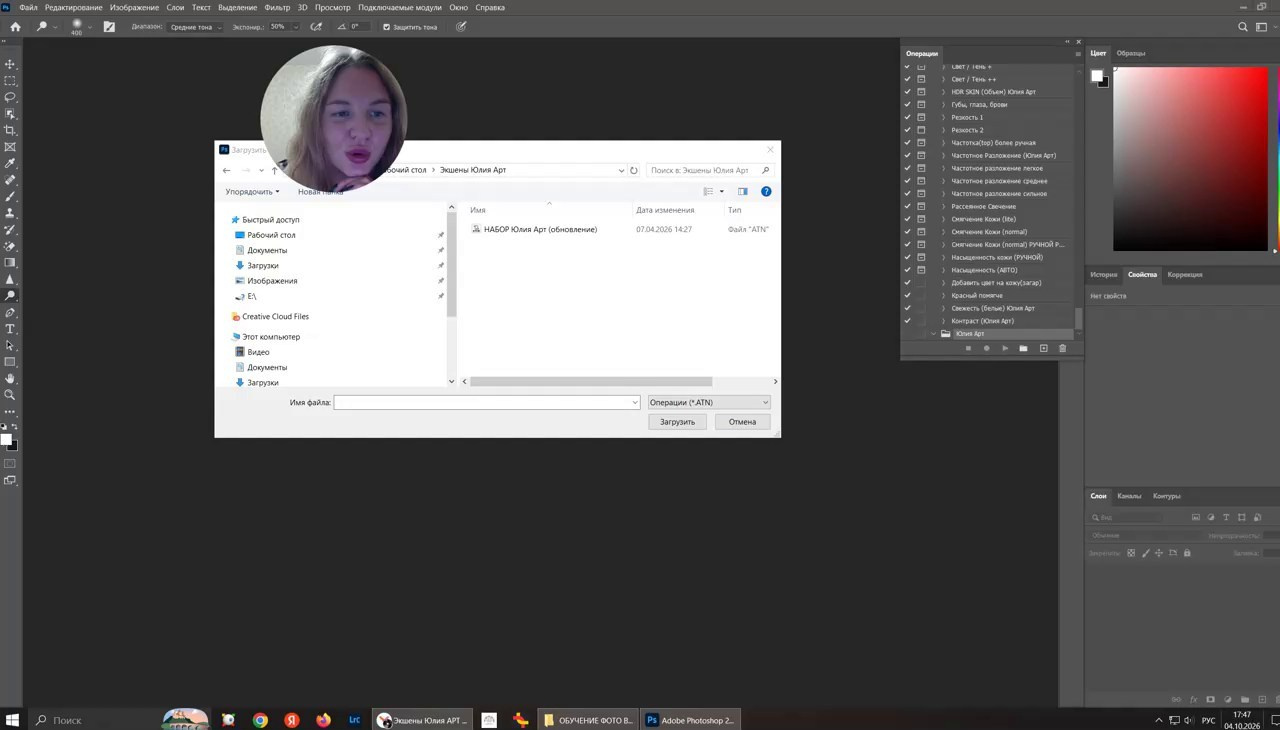Expand the Частотное разложение легкое action
This screenshot has width=1280, height=730.
943,168
